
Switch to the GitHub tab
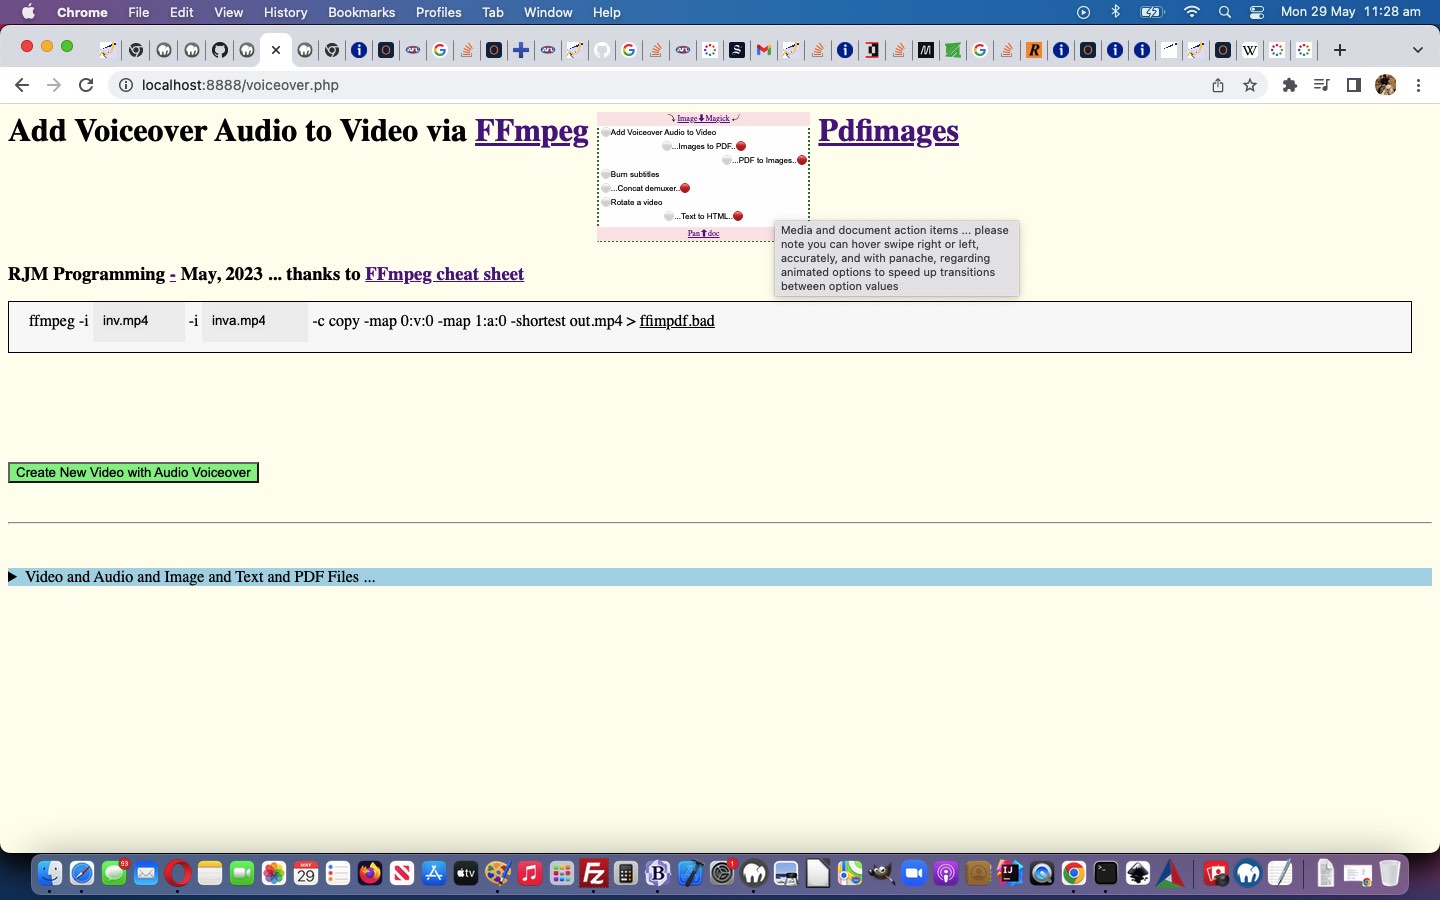pos(219,50)
